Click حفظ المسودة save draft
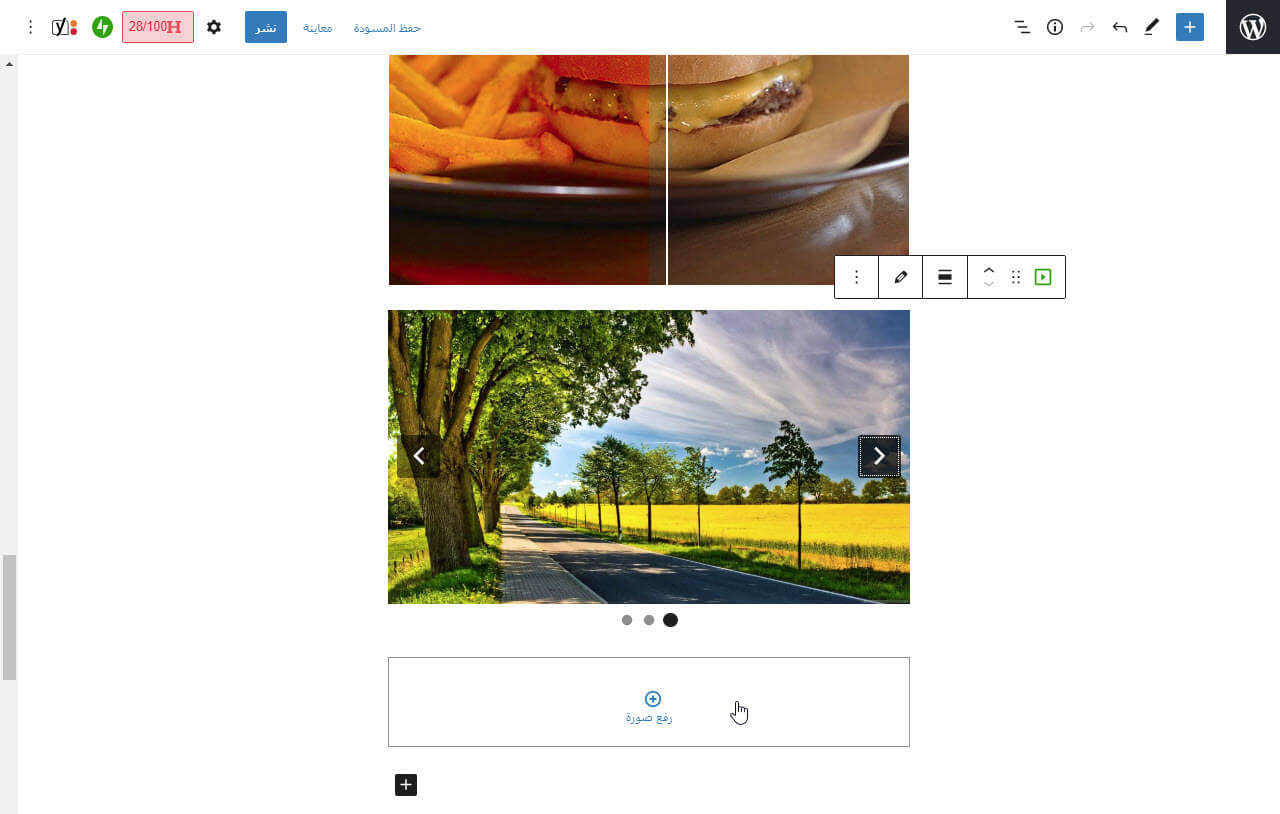Viewport: 1280px width, 814px height. click(387, 28)
